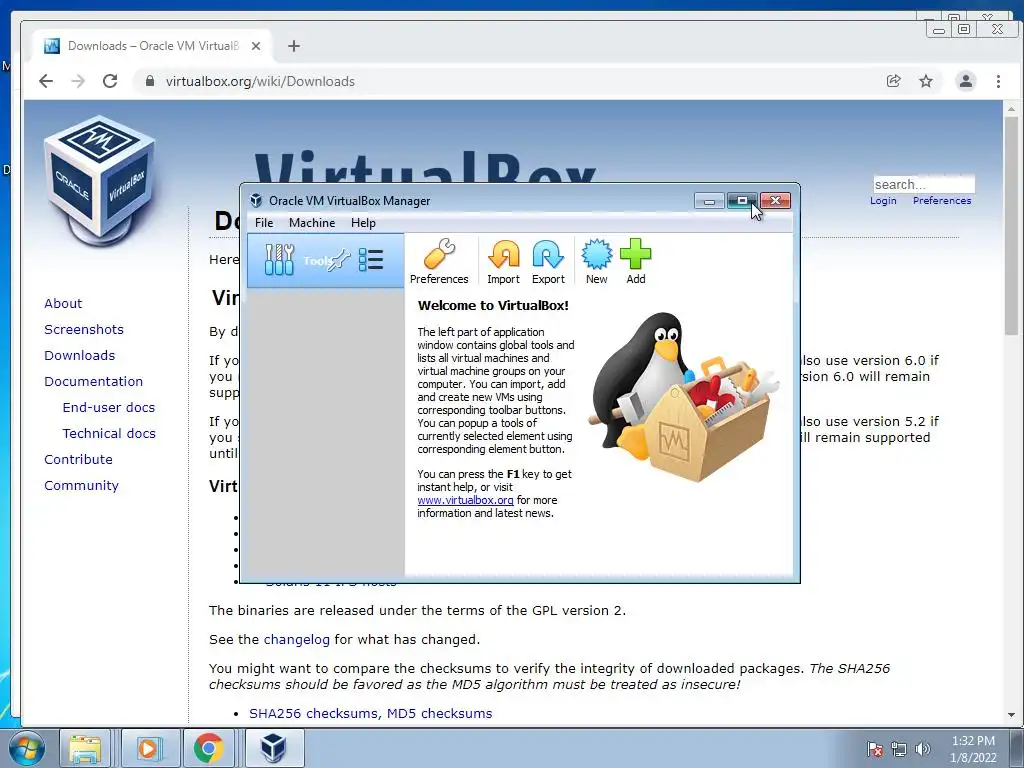This screenshot has width=1024, height=768.
Task: Minimize the VirtualBox Manager window
Action: (x=709, y=201)
